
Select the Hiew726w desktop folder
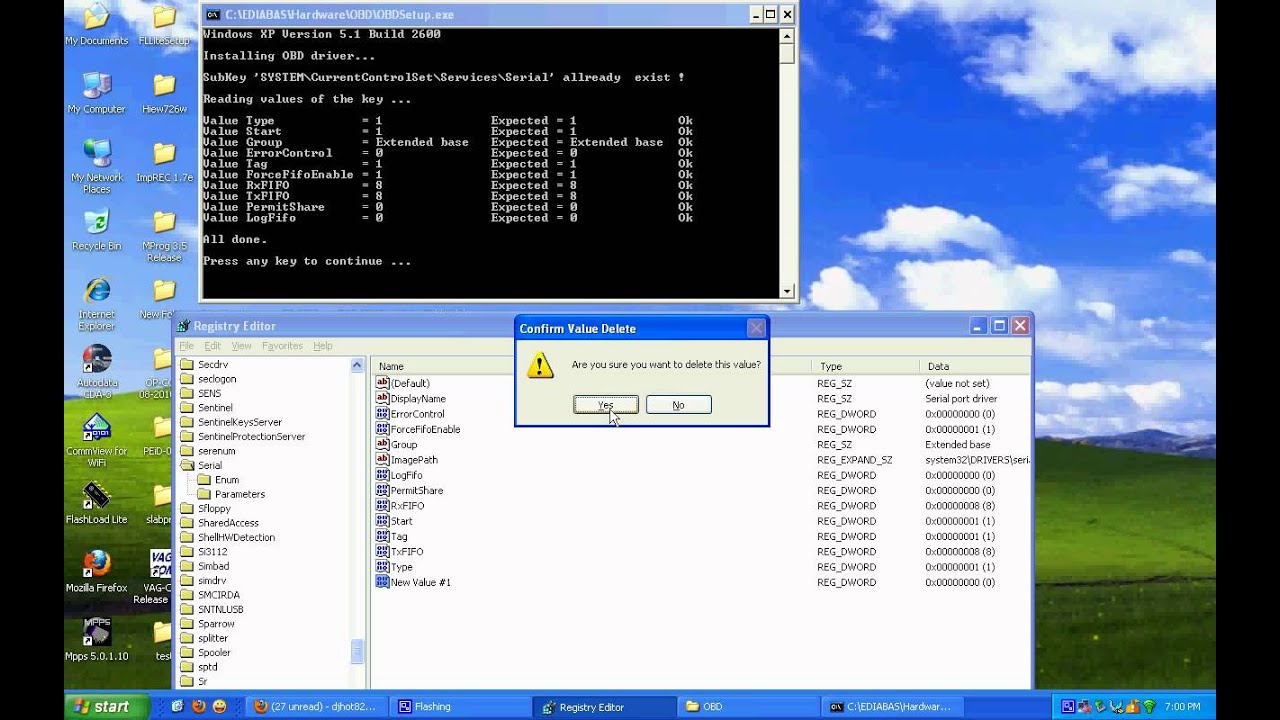click(x=164, y=93)
